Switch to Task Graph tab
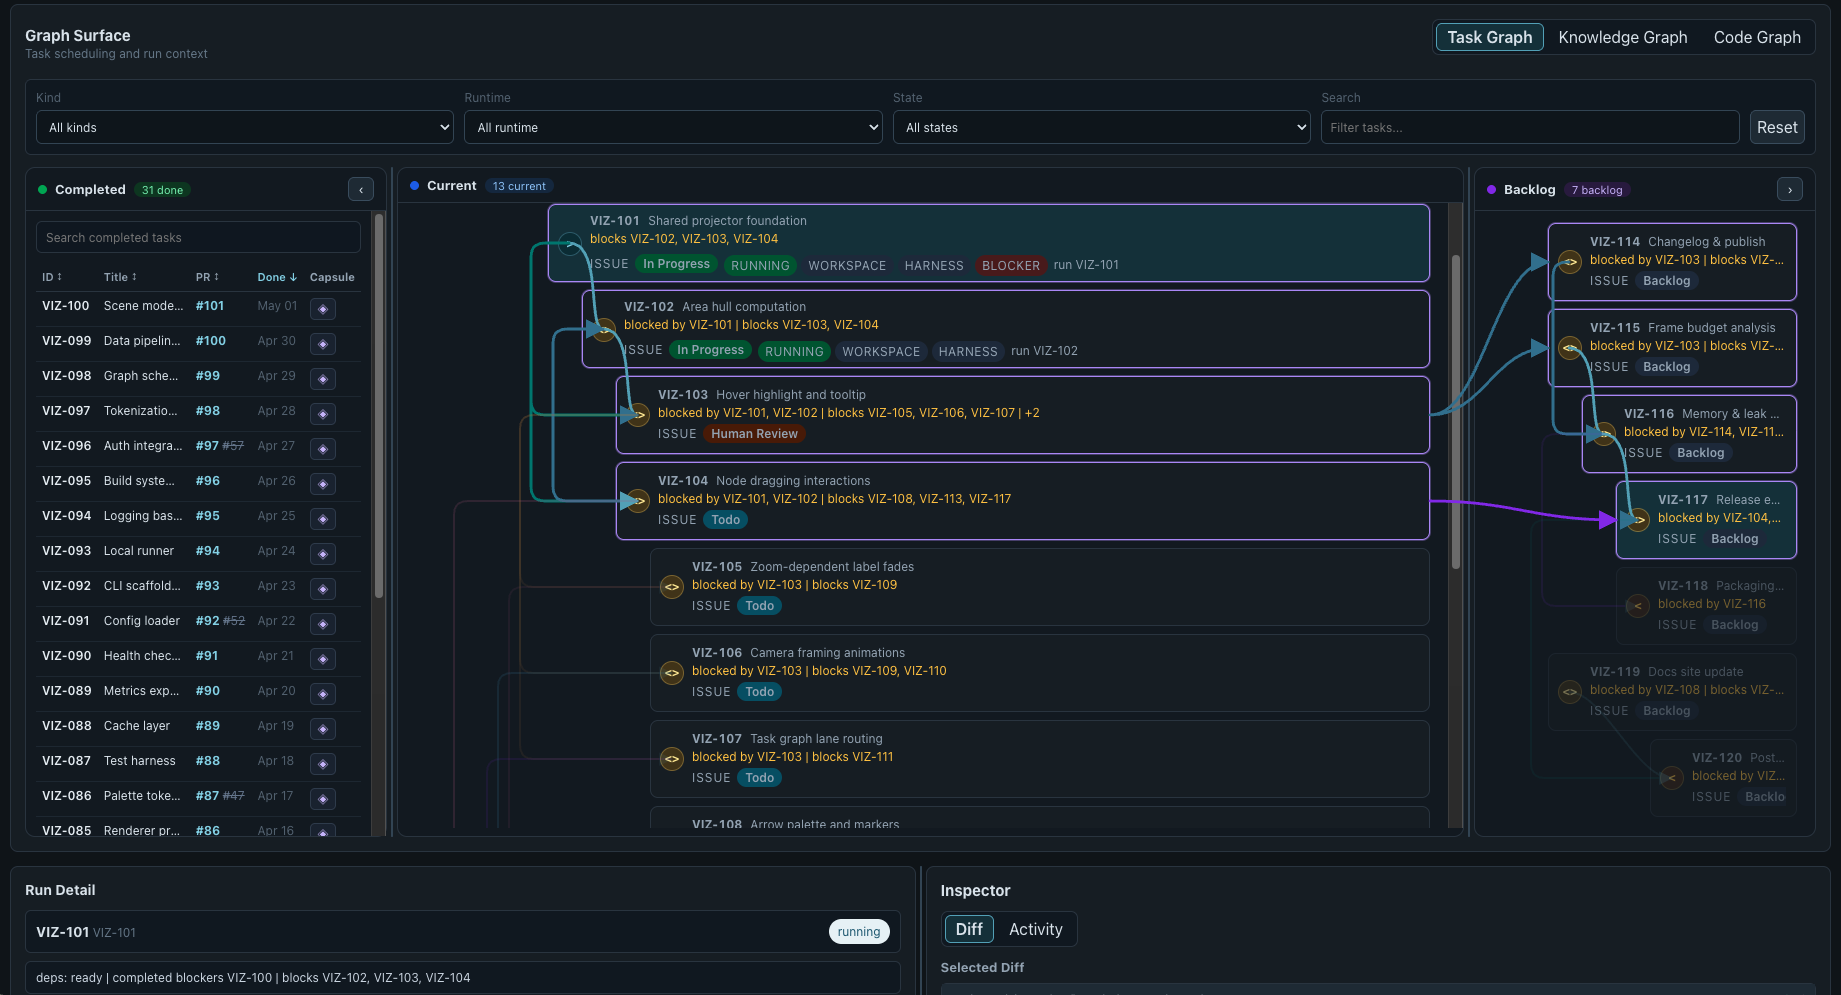1841x995 pixels. [x=1489, y=37]
